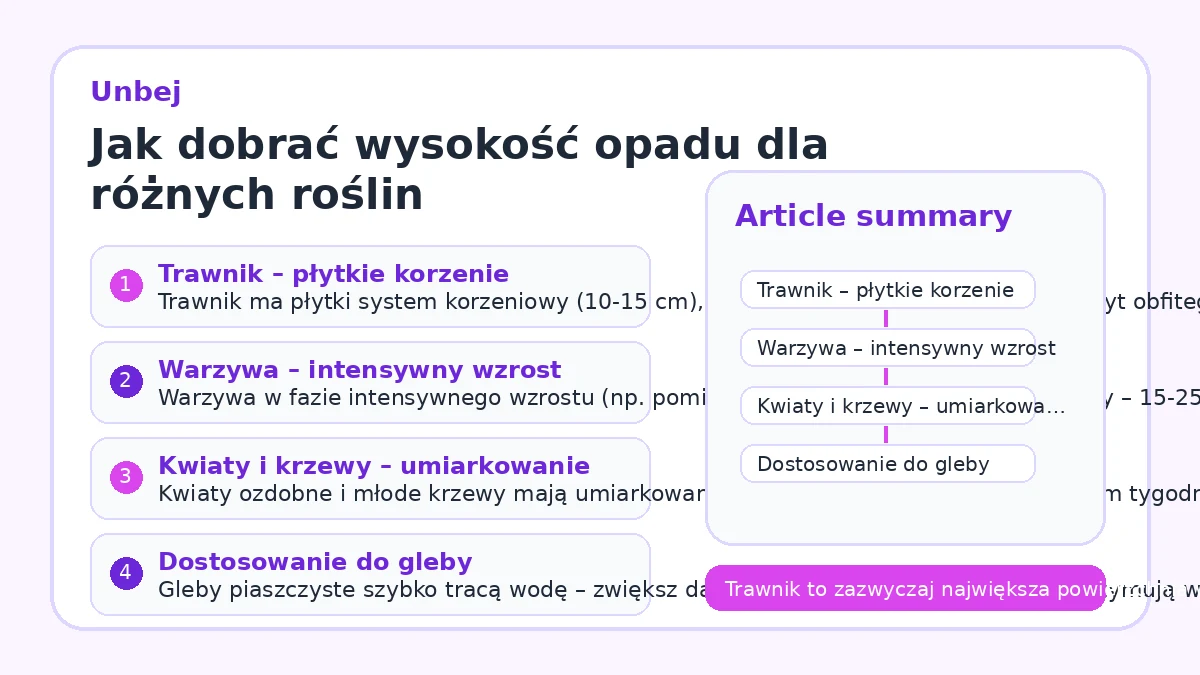Click the pink banner 'Trawnik to zazwyczaj największa'

point(906,588)
